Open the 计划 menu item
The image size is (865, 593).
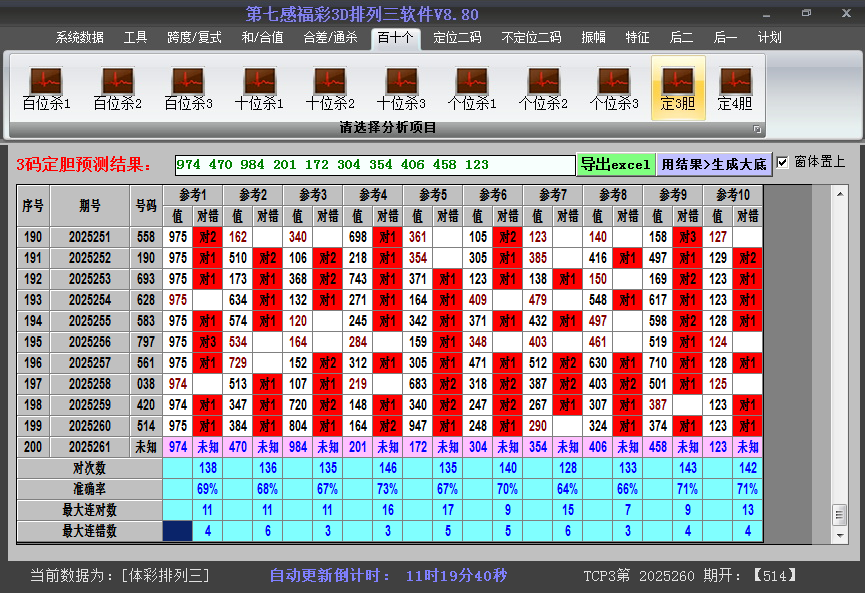click(769, 37)
